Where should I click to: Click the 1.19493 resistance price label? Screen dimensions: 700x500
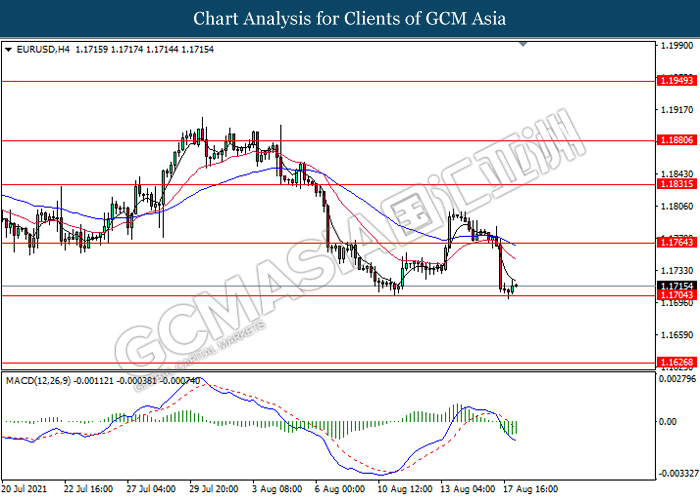pos(677,80)
